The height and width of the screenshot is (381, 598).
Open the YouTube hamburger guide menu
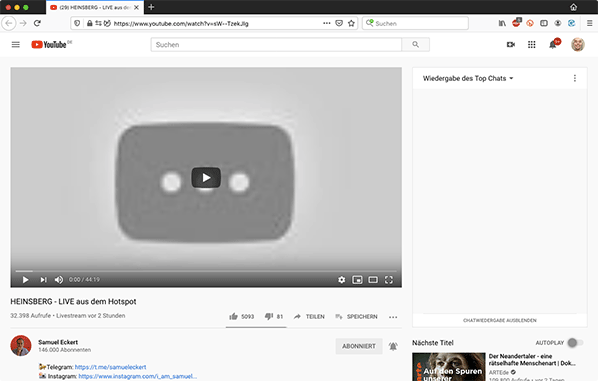coord(16,45)
